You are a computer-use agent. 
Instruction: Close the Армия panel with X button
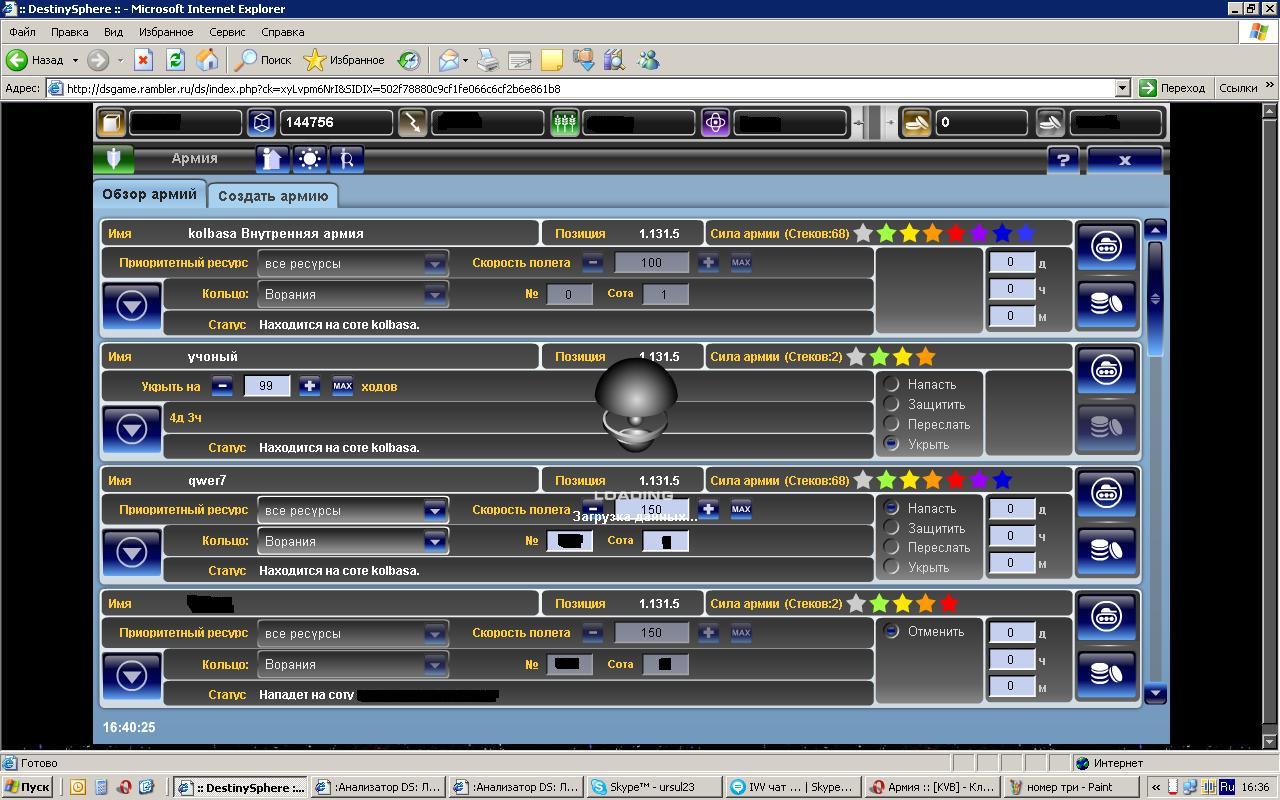[1124, 160]
